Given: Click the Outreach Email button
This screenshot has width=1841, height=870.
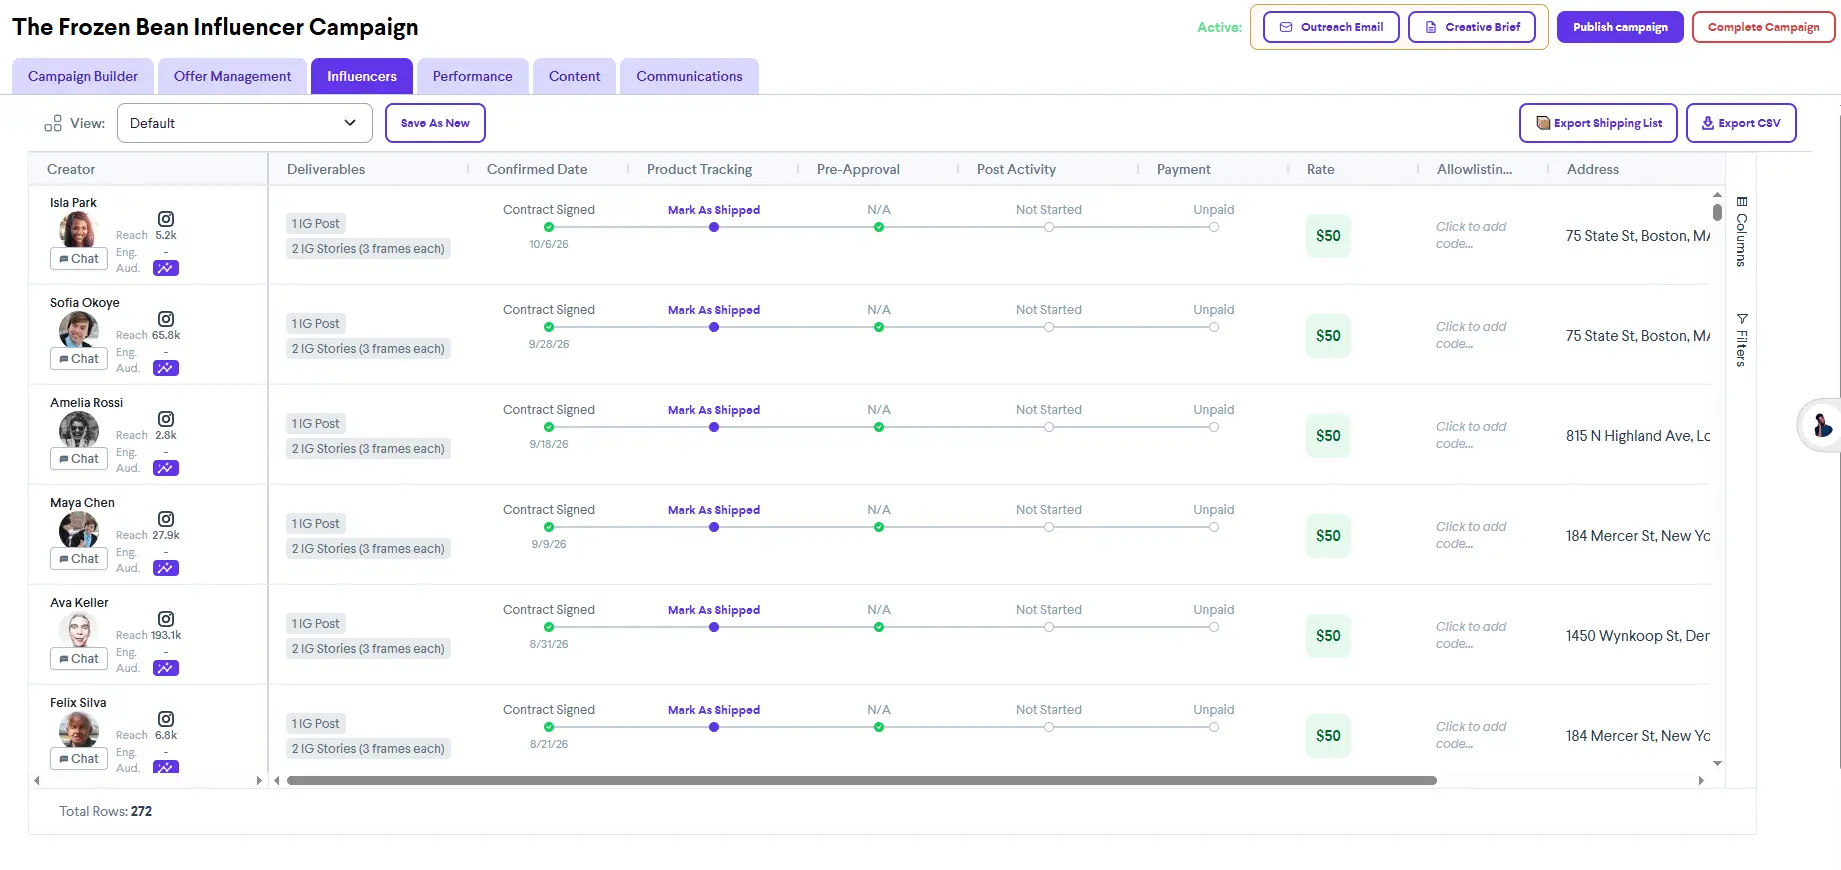Looking at the screenshot, I should [1331, 27].
